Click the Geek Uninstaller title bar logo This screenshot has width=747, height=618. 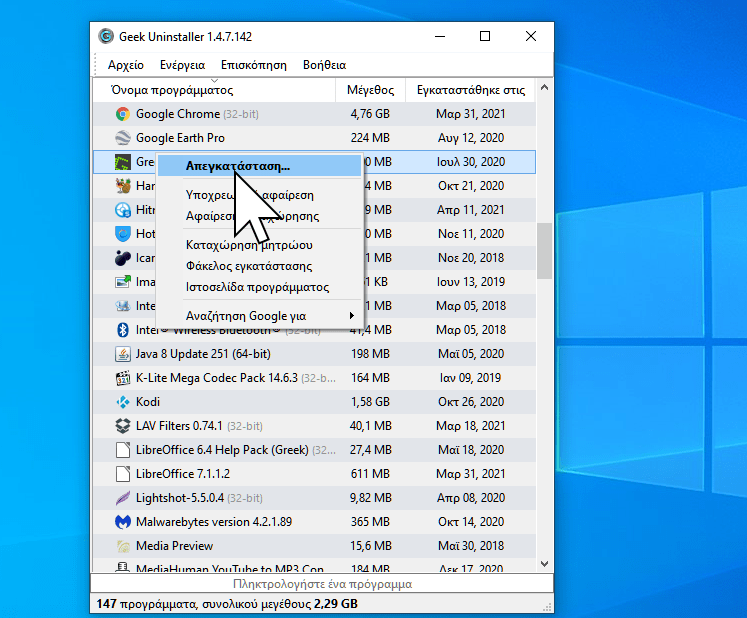tap(106, 36)
